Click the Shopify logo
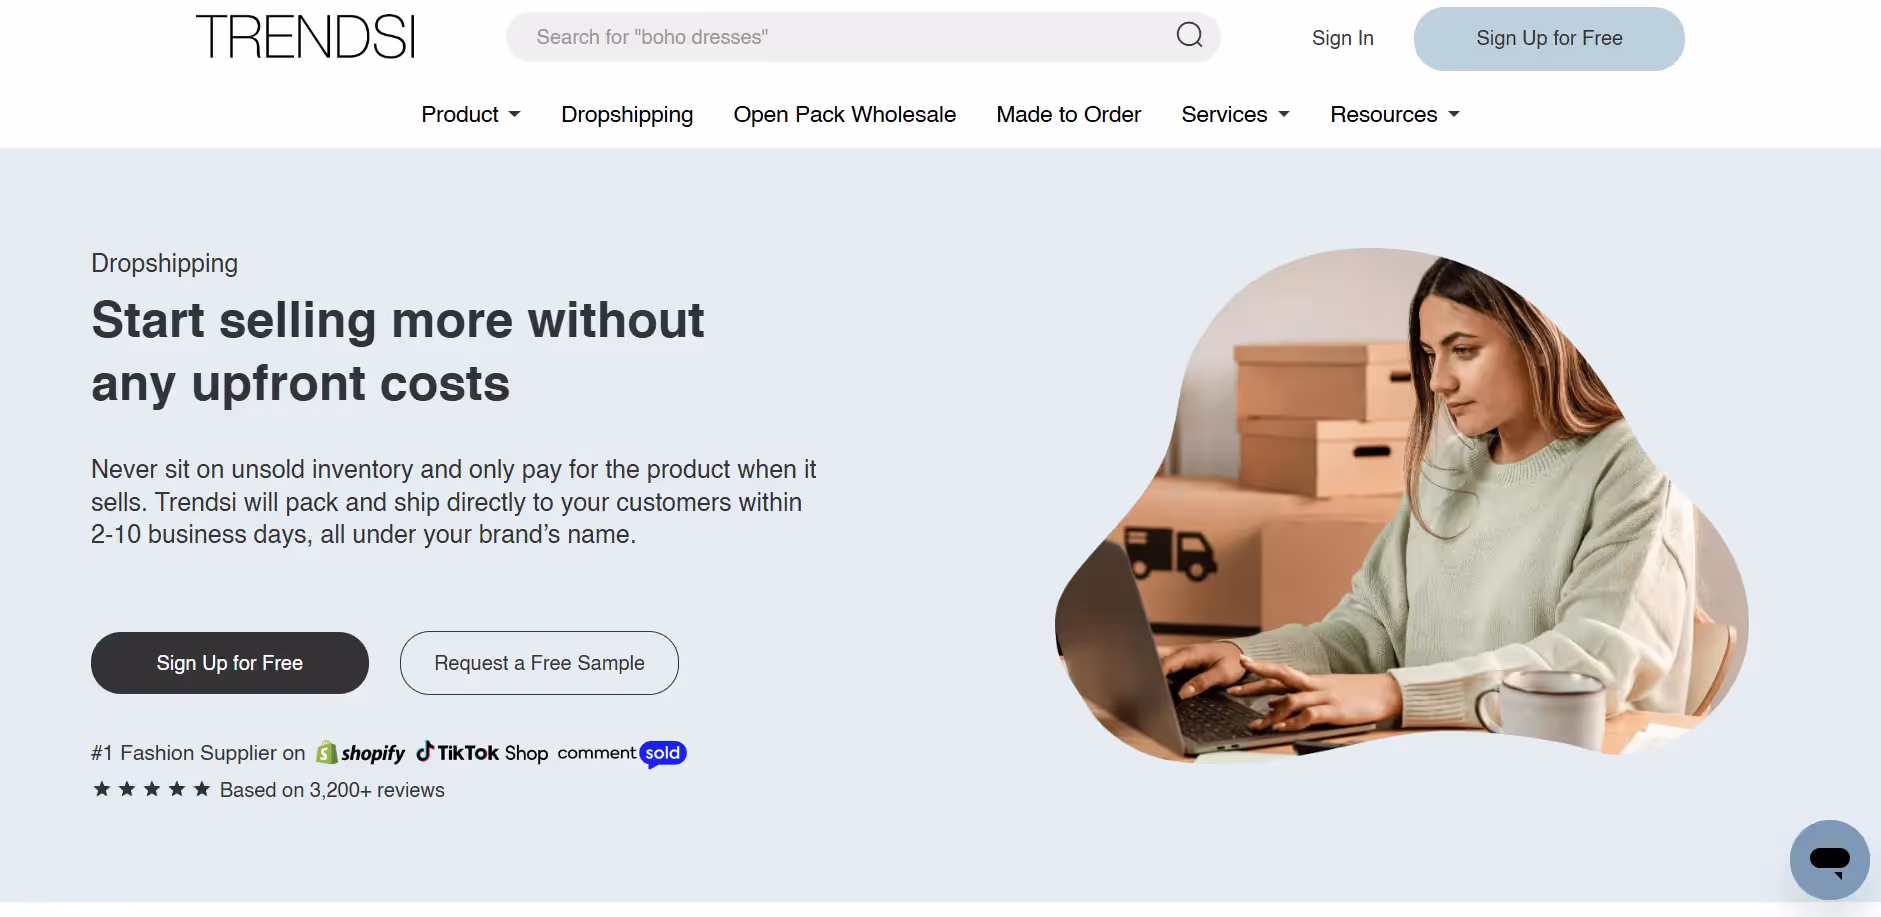 coord(360,753)
